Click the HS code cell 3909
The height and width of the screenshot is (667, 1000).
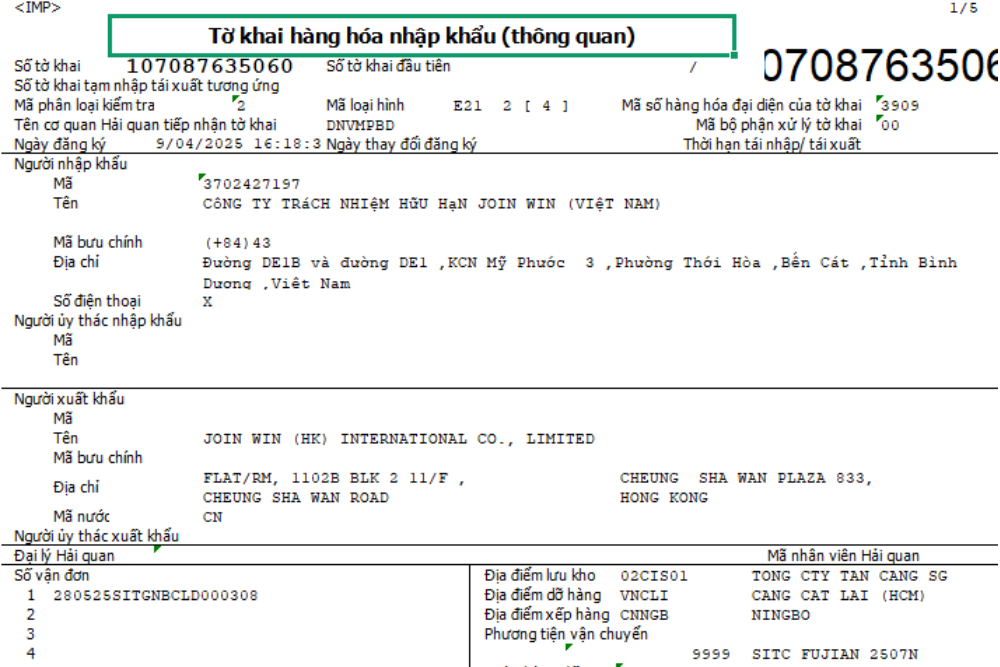(x=900, y=105)
